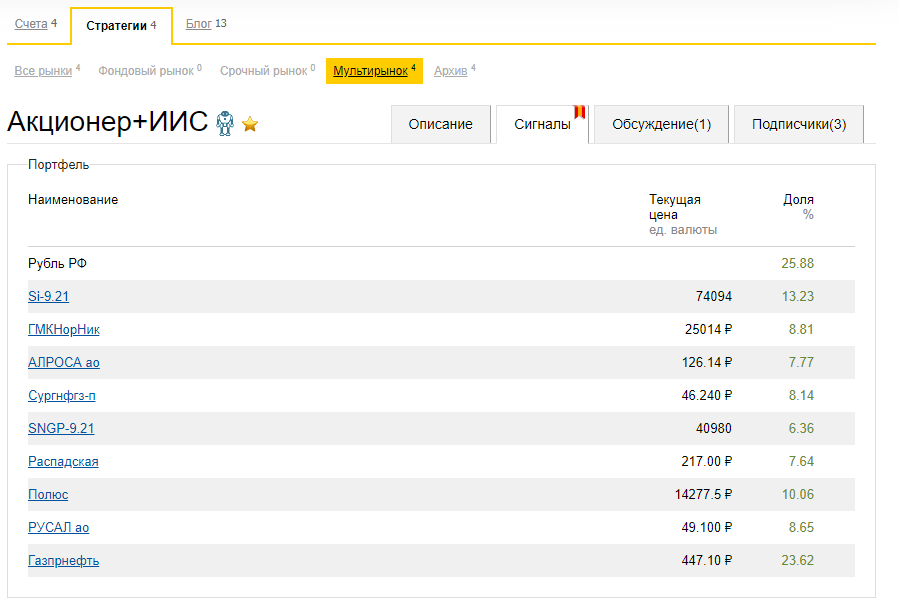Click the 8.81 share value

(801, 330)
